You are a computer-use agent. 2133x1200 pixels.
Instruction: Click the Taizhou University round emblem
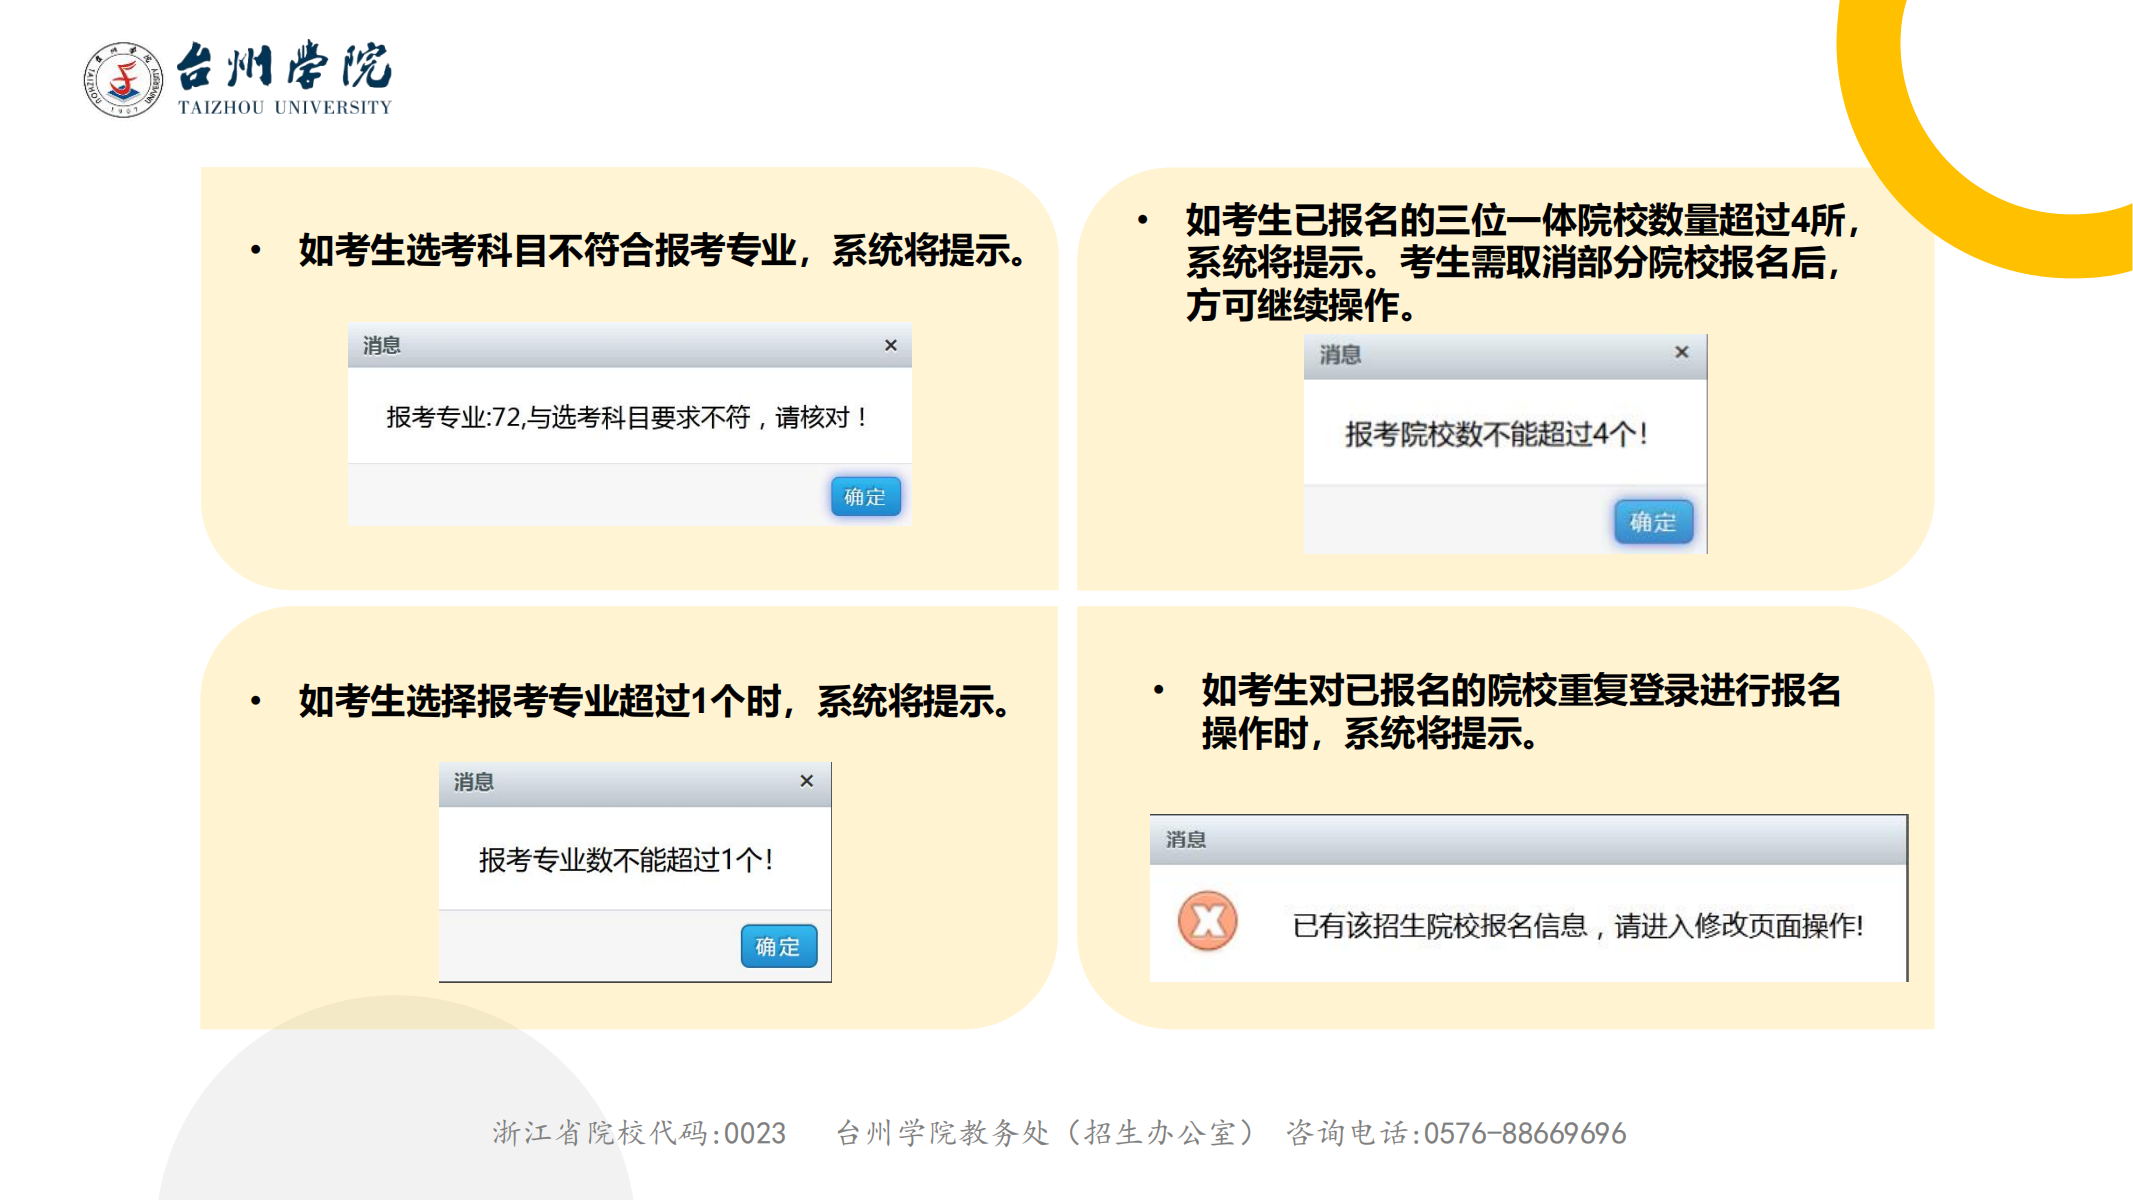(123, 79)
